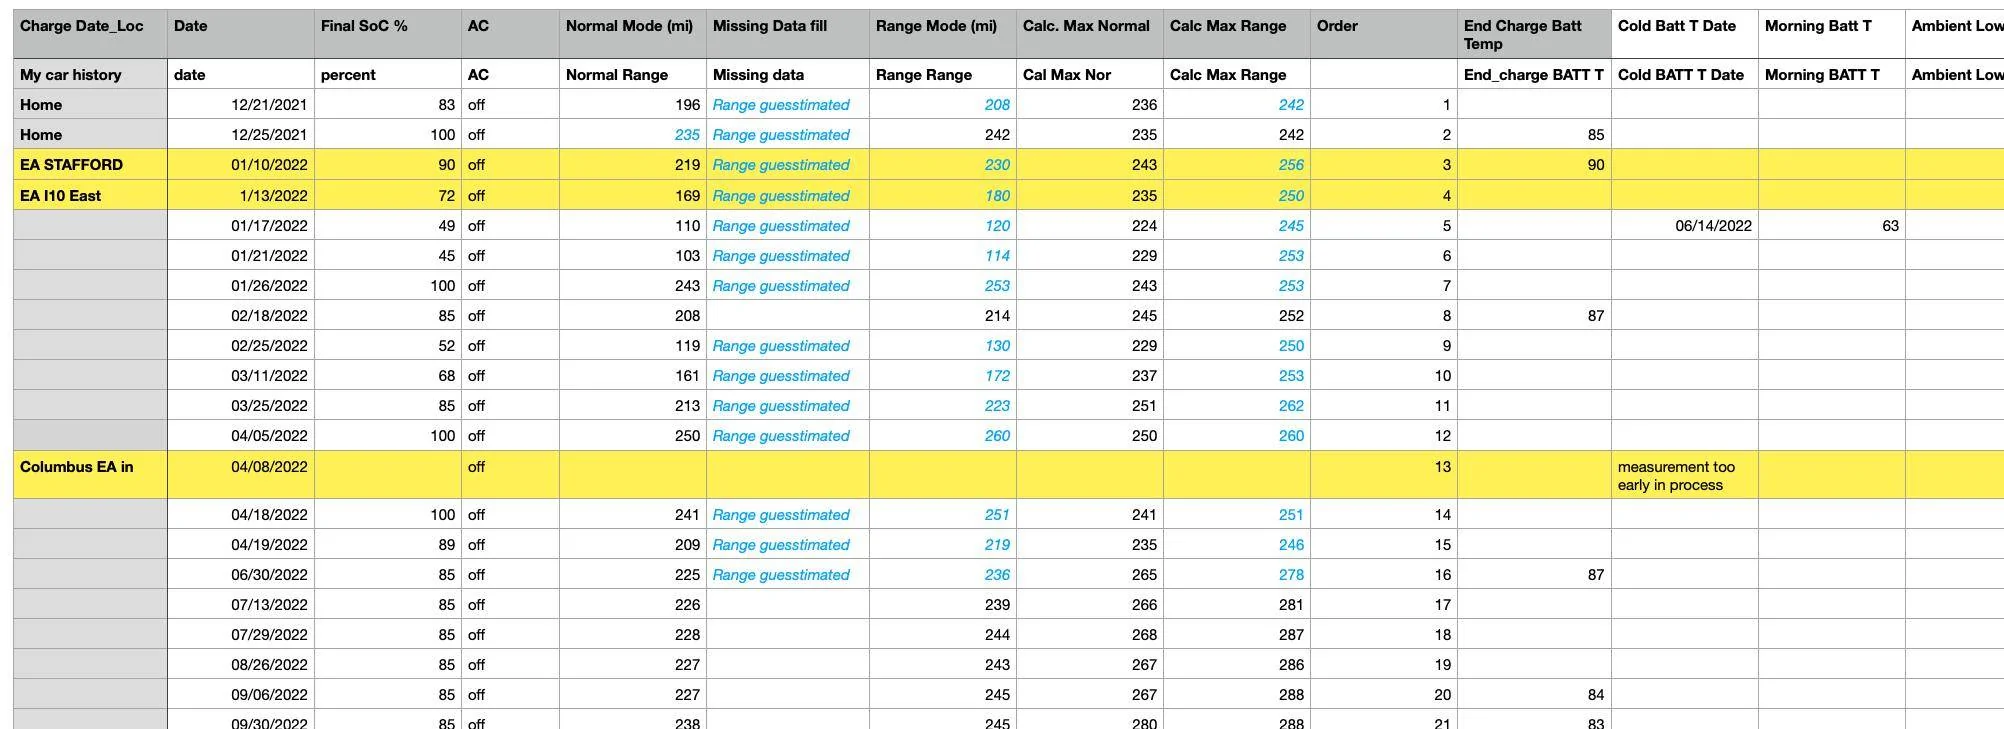Click the Order cell '20'
2004x729 pixels.
(x=1383, y=694)
